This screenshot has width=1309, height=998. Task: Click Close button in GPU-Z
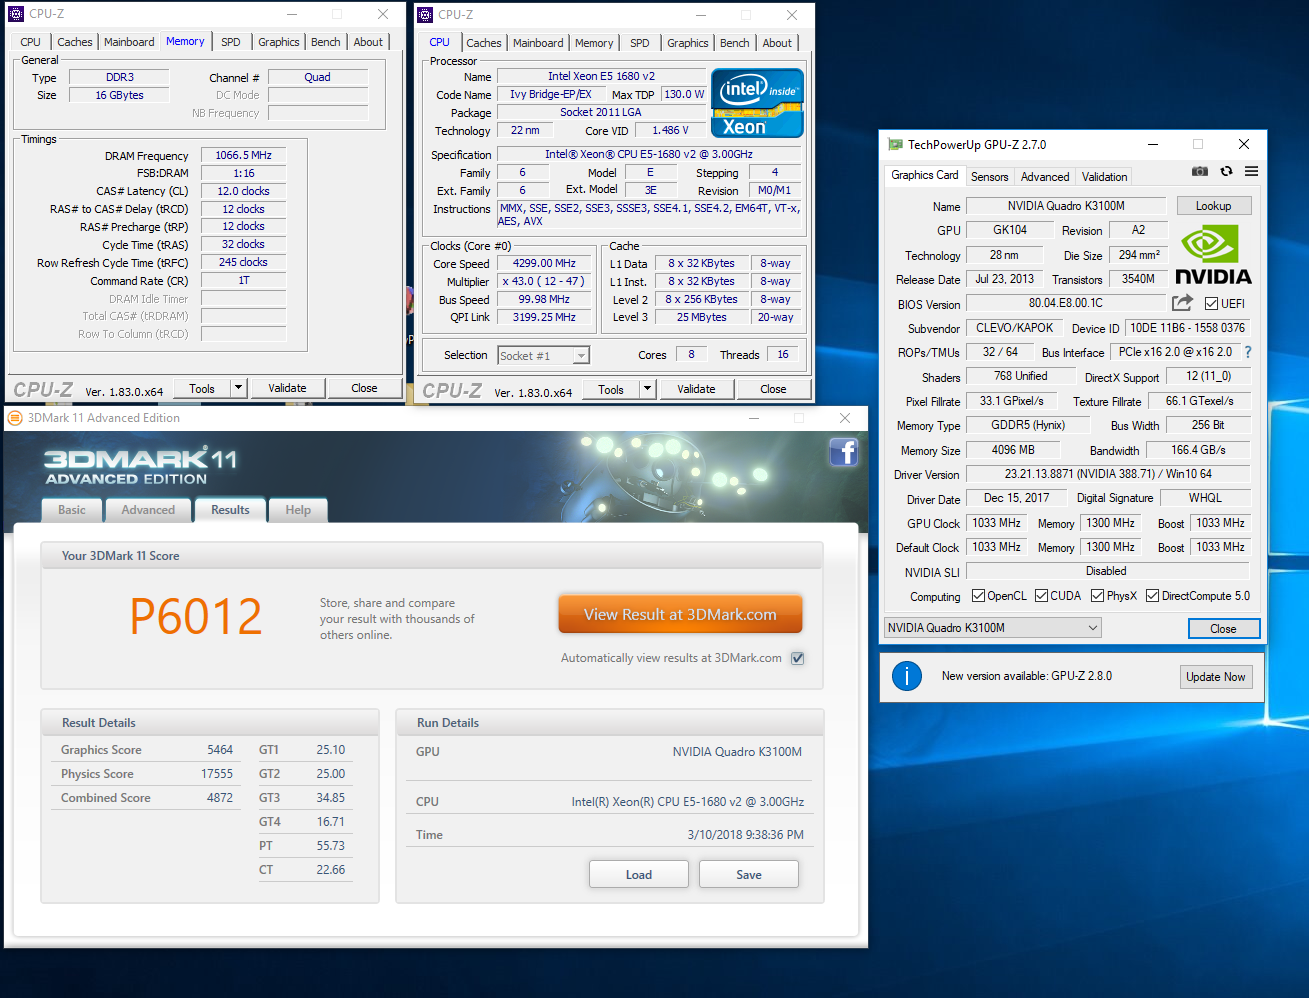tap(1223, 628)
